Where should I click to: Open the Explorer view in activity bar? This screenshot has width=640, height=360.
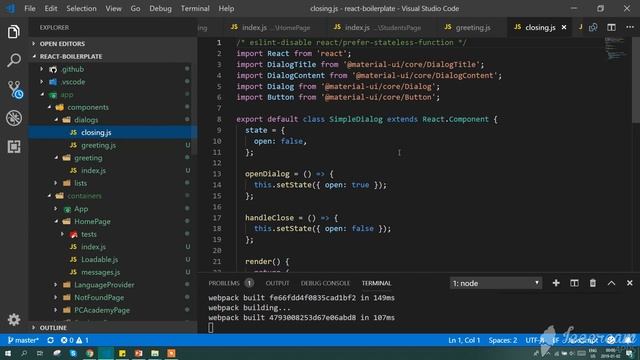coord(13,32)
